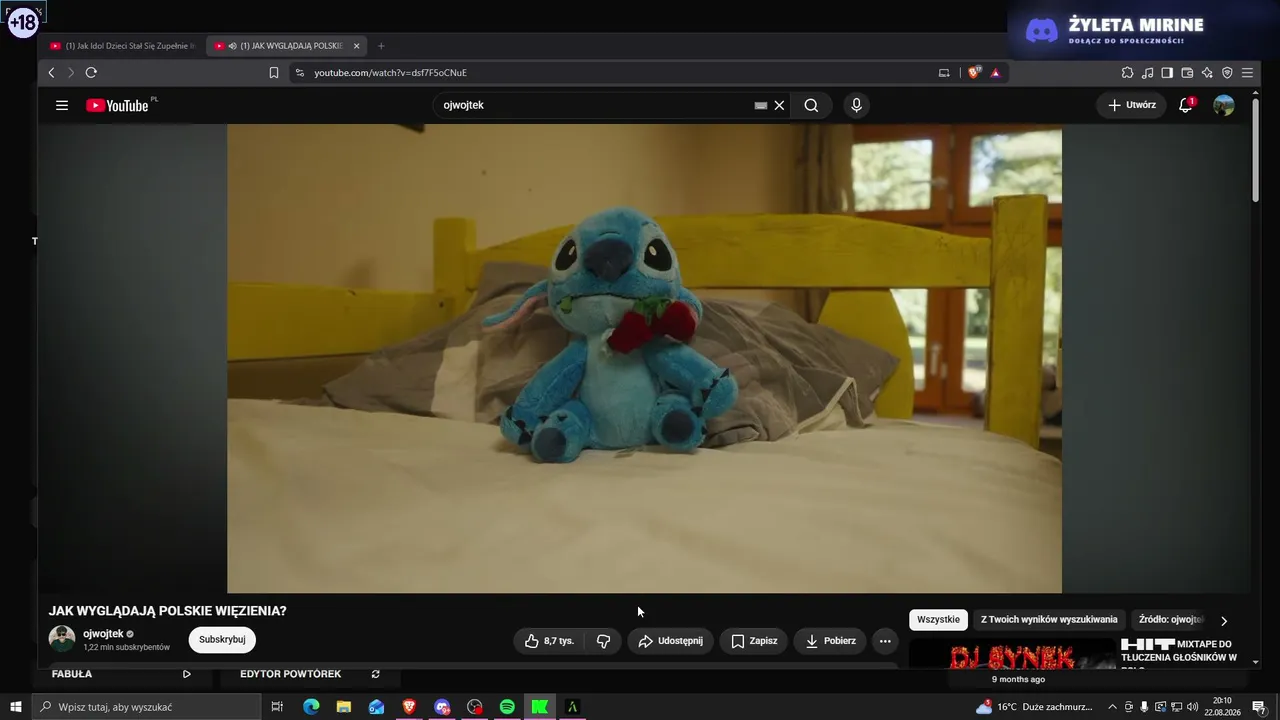Open the weather widget showing 16°C

pyautogui.click(x=1034, y=707)
